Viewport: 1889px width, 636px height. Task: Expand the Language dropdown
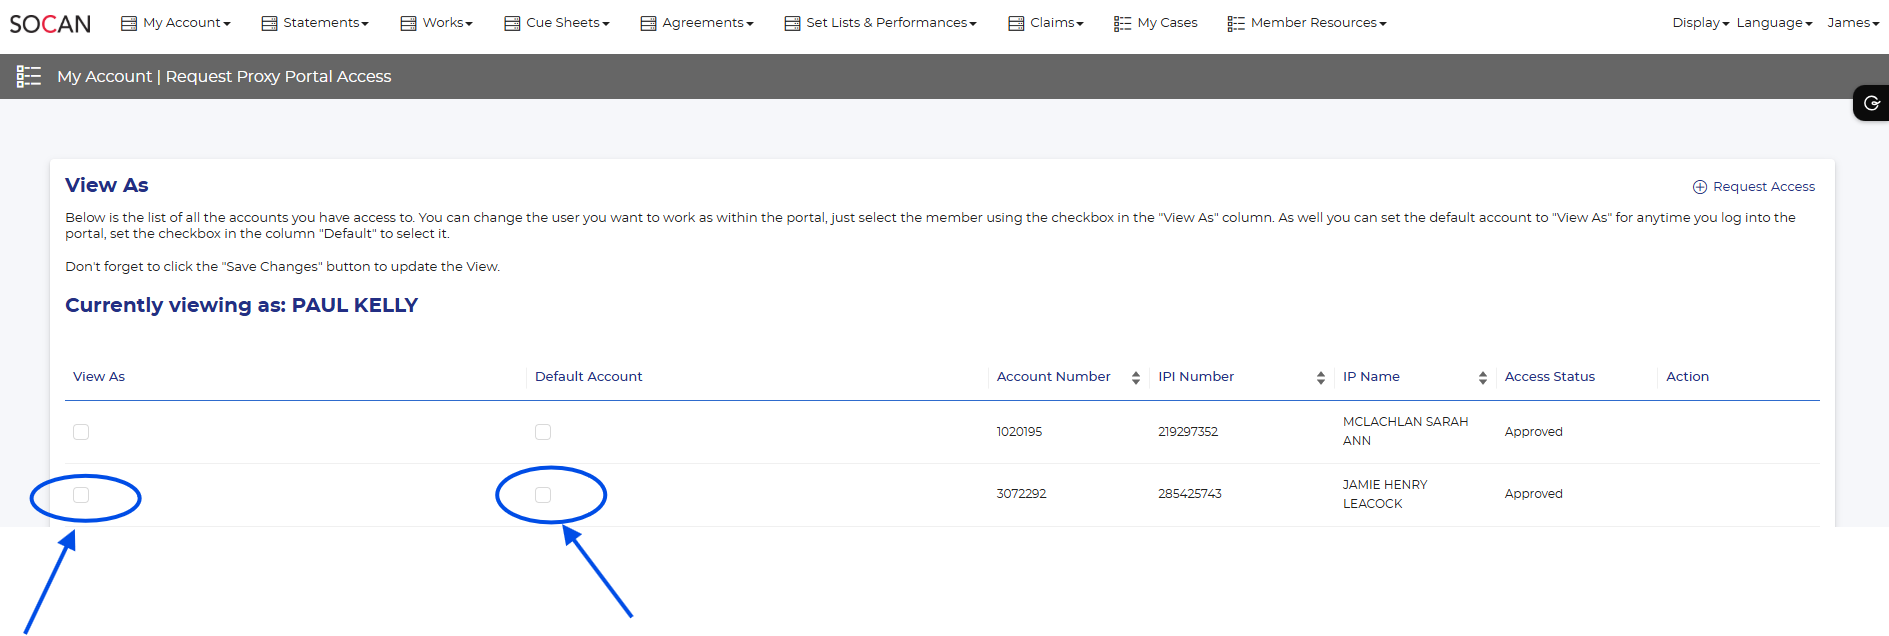(x=1773, y=23)
